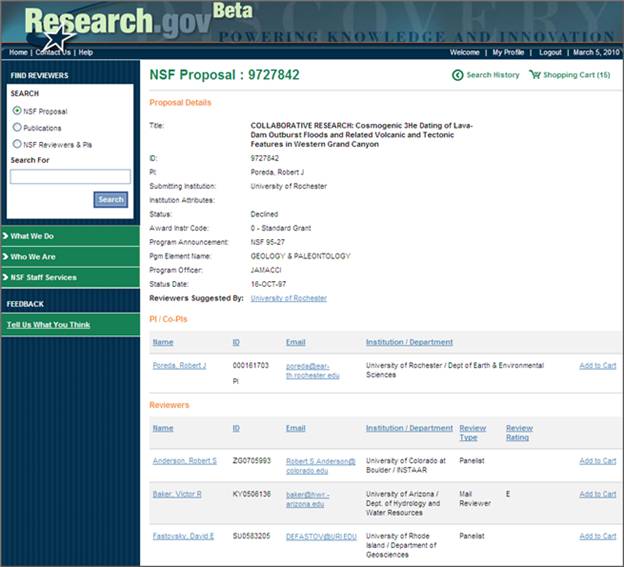This screenshot has width=624, height=567.
Task: Select the NSF Proposal radio button
Action: 17,111
